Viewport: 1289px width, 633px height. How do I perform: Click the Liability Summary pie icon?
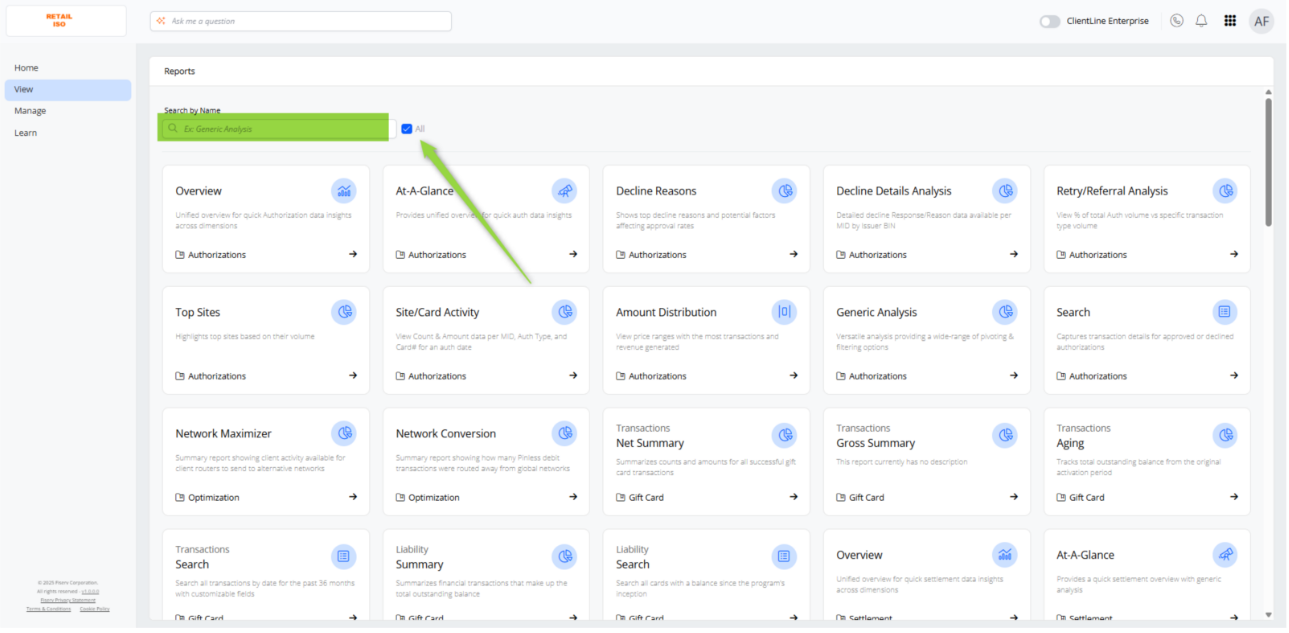point(564,556)
